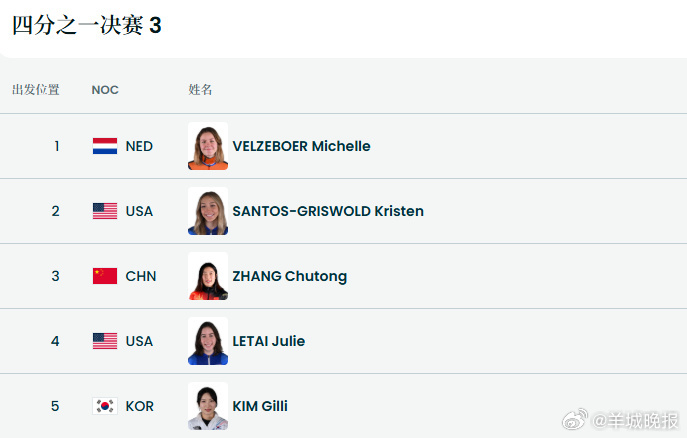Click the name VELZEBOER Michelle
This screenshot has width=687, height=438.
301,146
